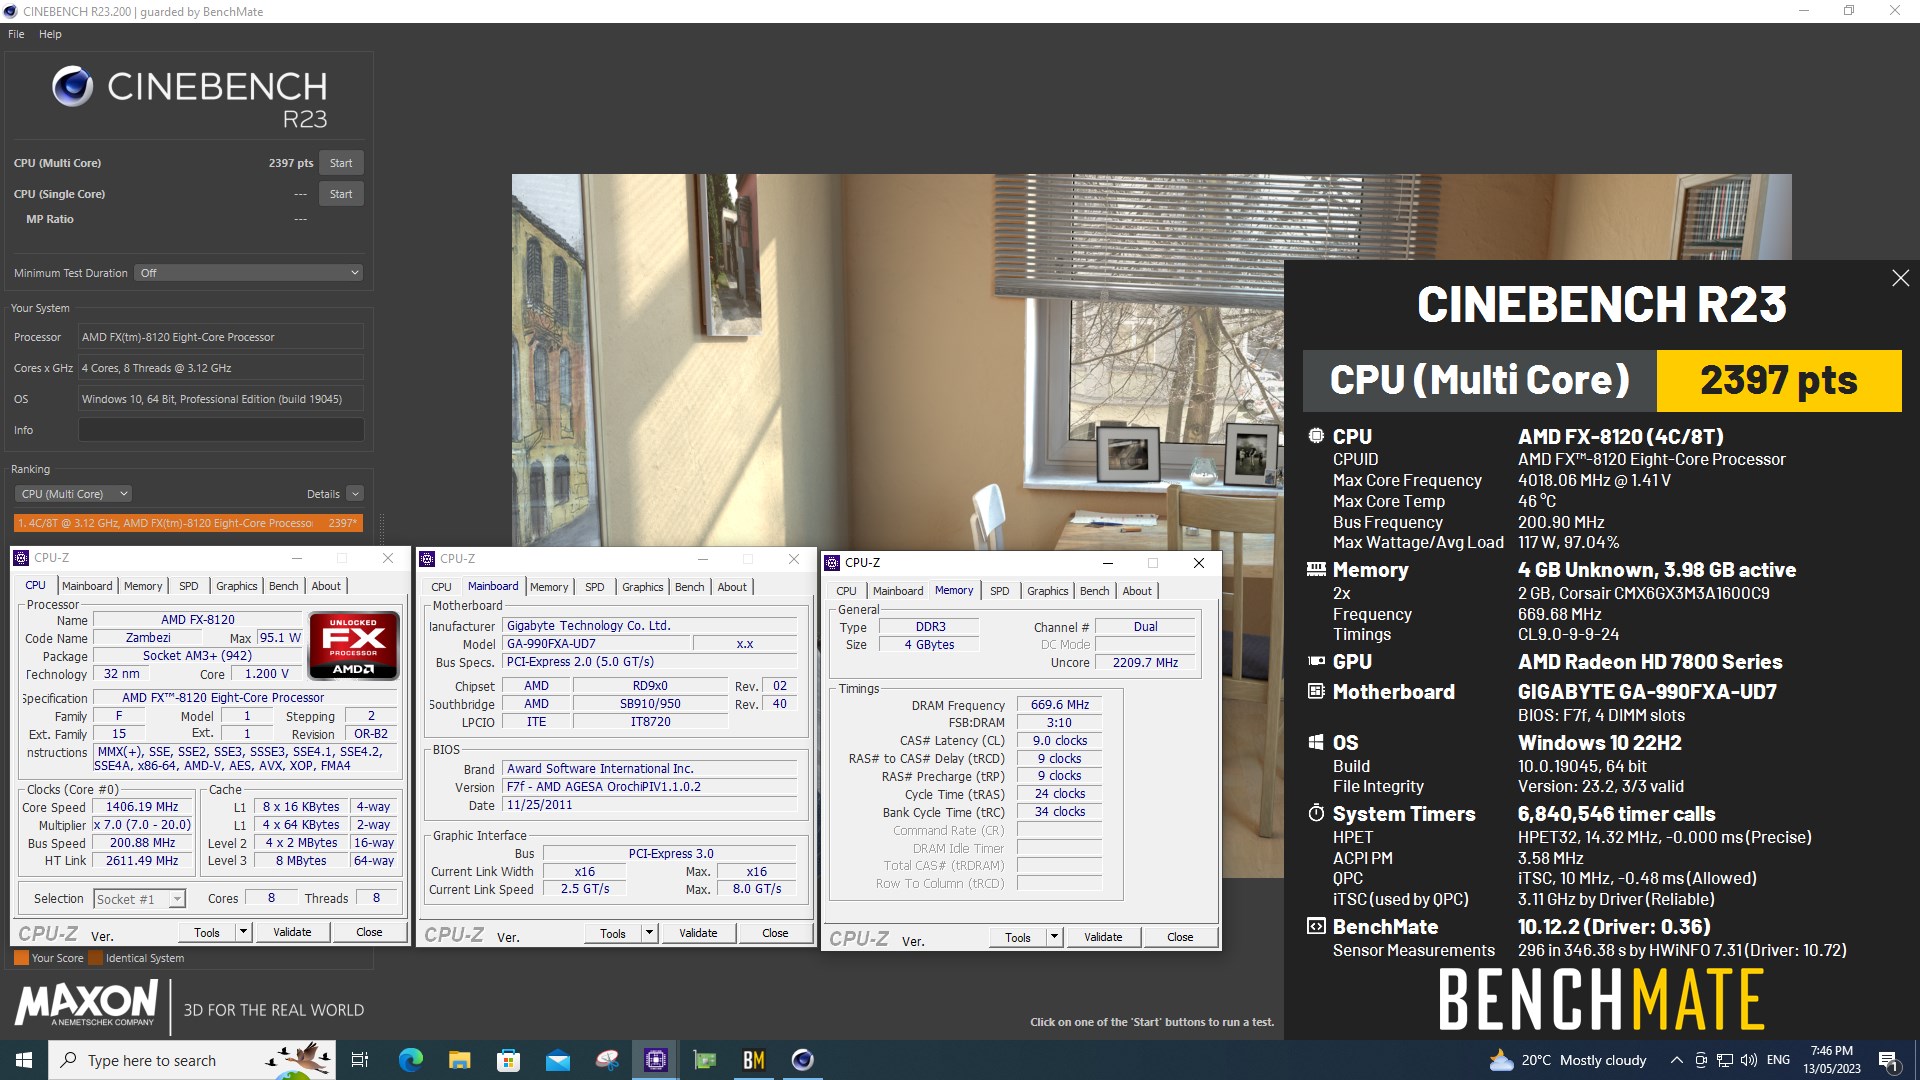Click the AMD FX processor logo
Screen dimensions: 1920x1080
354,646
